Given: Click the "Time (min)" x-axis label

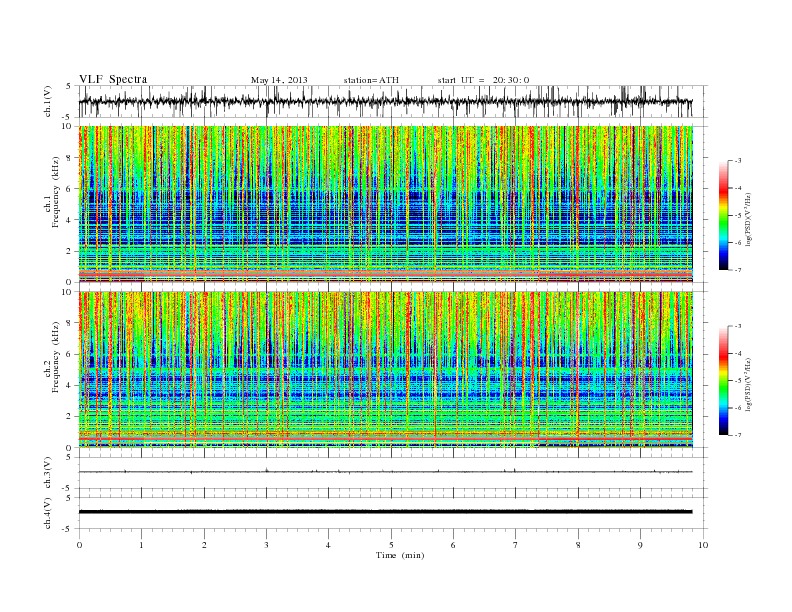Looking at the screenshot, I should tap(400, 555).
